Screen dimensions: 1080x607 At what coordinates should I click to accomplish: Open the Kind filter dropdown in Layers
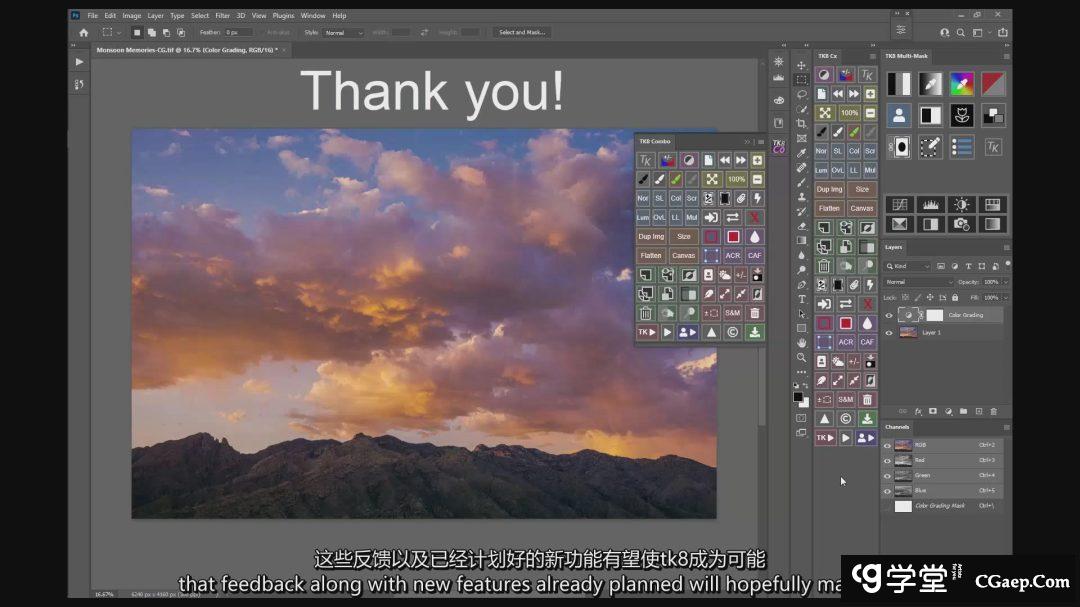[912, 267]
